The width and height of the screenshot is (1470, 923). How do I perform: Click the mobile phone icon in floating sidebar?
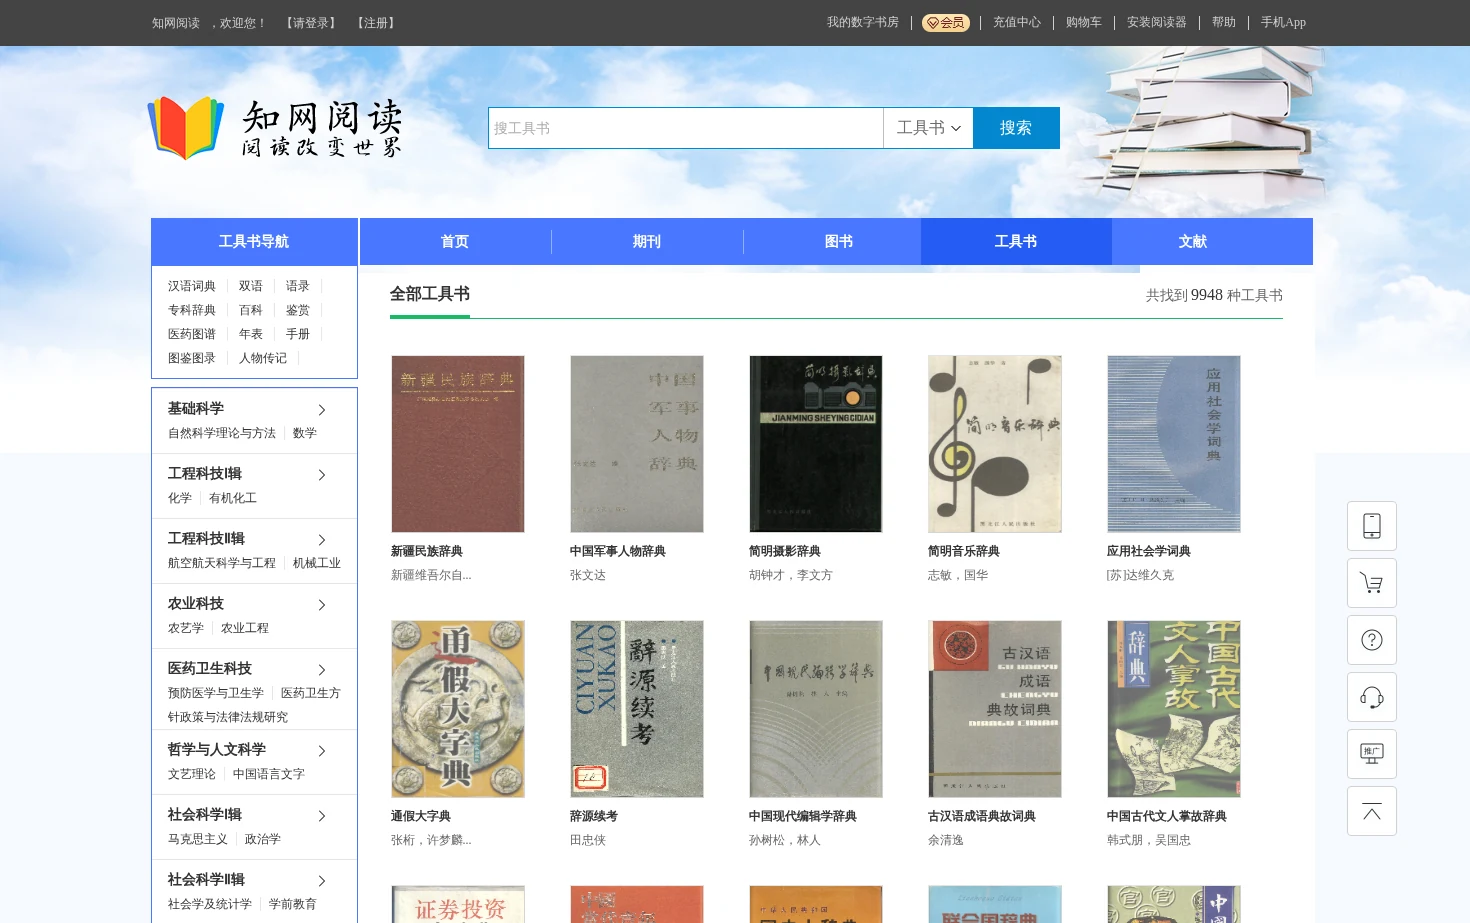(1371, 526)
